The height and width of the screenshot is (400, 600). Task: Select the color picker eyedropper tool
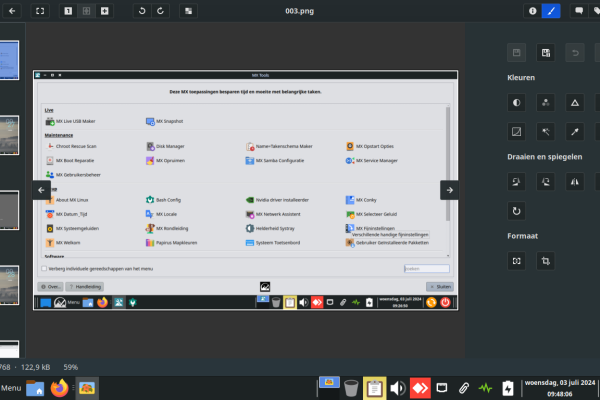point(574,131)
